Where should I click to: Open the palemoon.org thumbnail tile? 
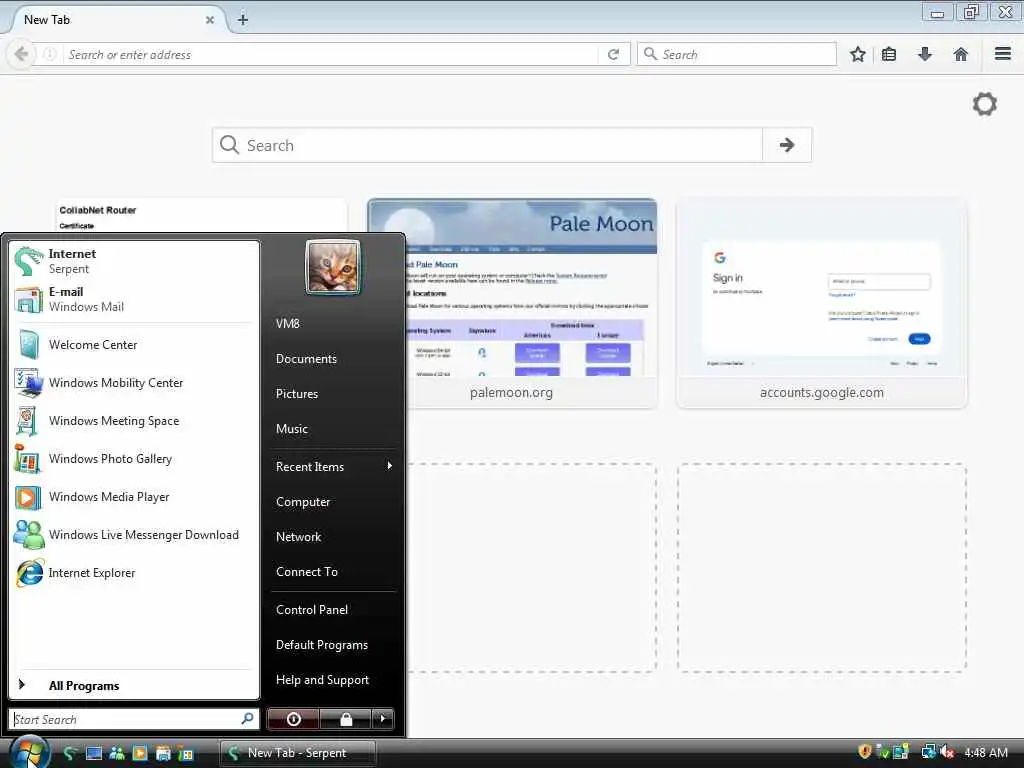pos(512,303)
